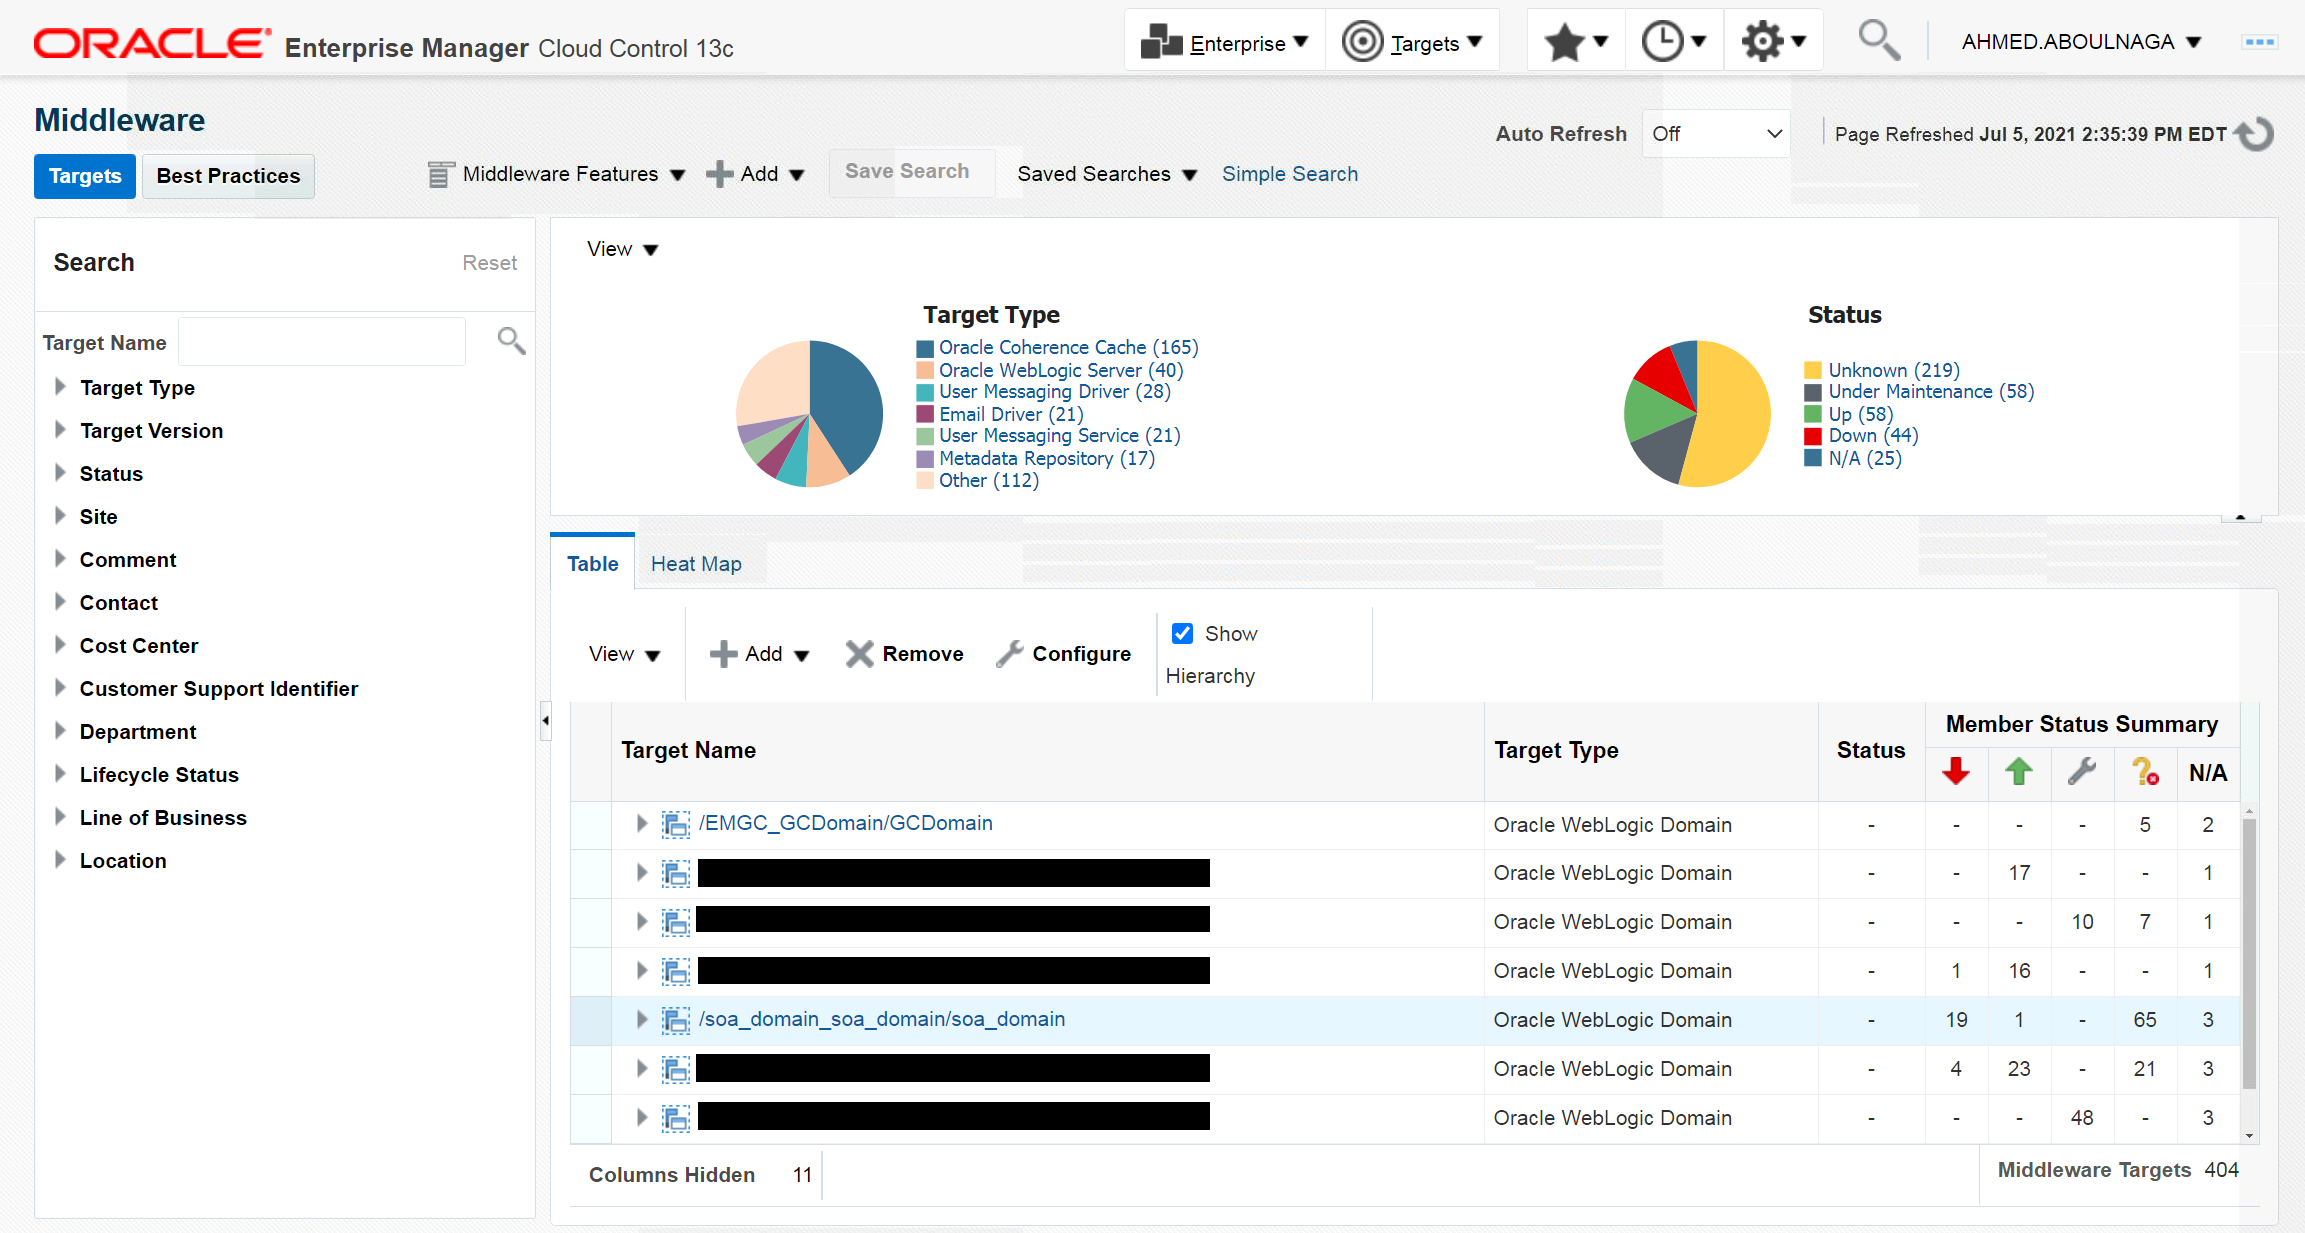2305x1233 pixels.
Task: Open the Best Practices tab
Action: point(228,176)
